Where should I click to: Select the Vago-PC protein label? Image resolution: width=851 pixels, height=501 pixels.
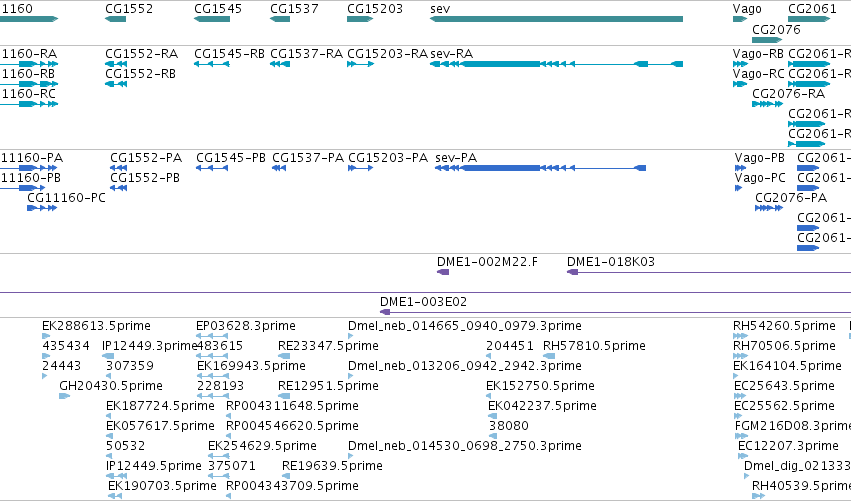pyautogui.click(x=760, y=178)
